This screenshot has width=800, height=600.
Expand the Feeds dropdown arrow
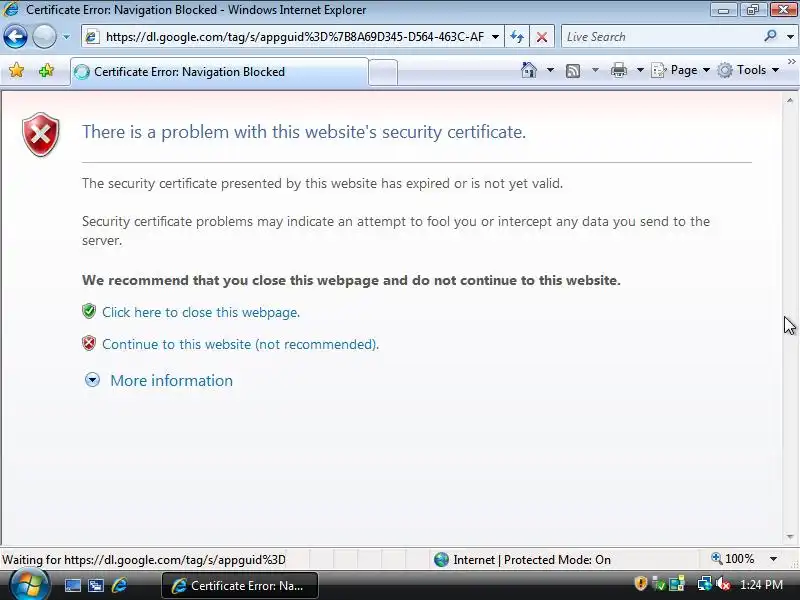coord(595,70)
